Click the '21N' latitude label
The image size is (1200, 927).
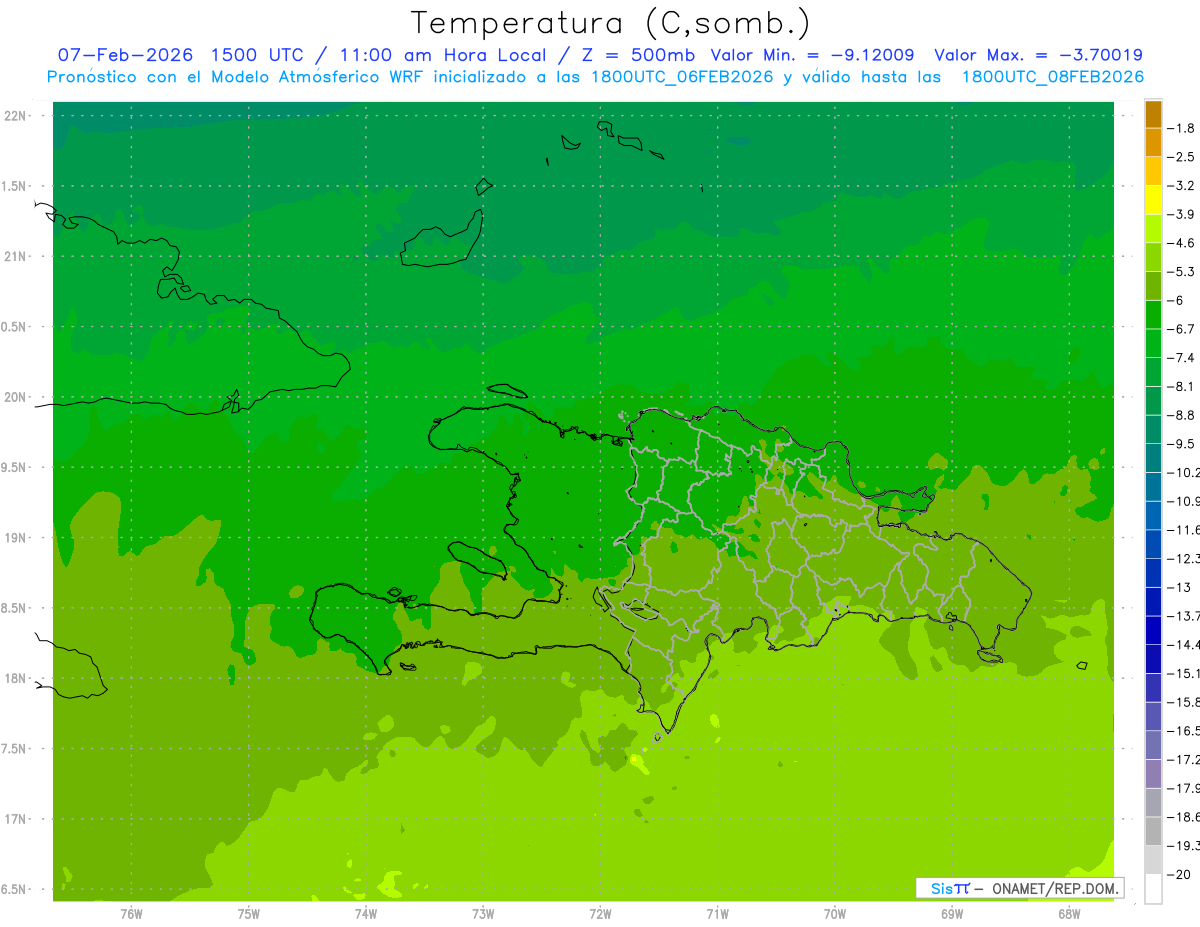16,256
